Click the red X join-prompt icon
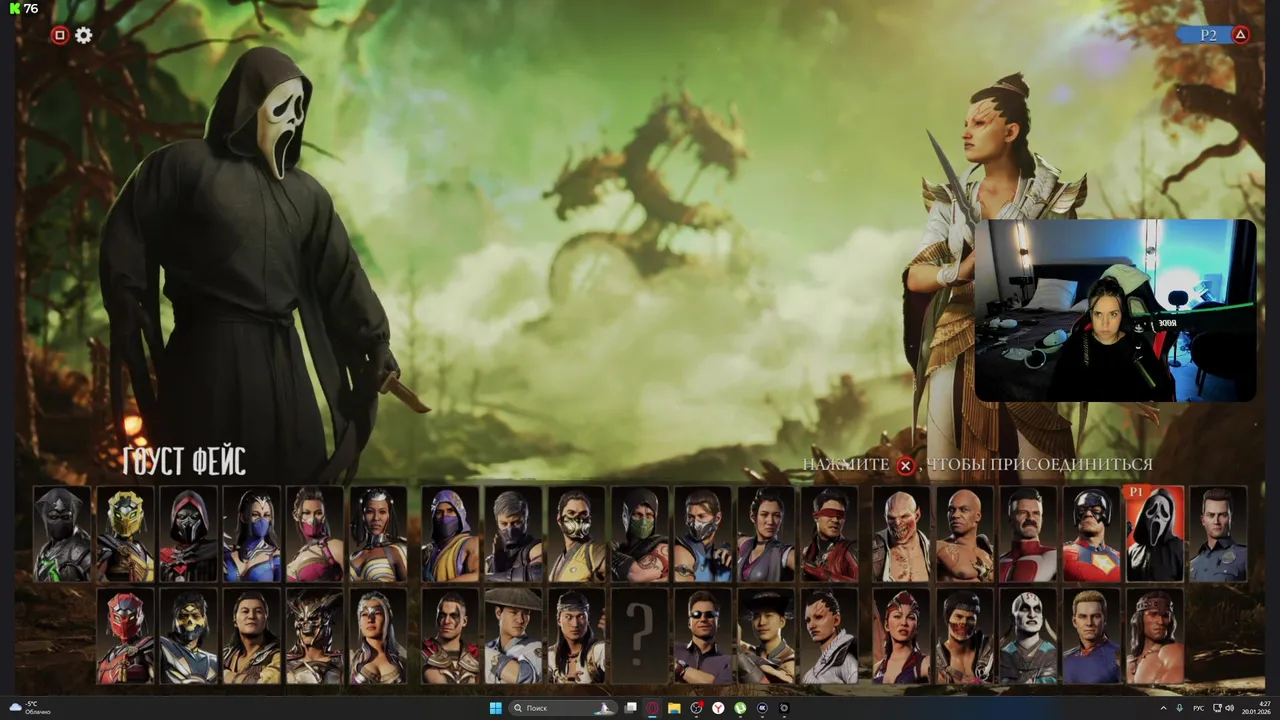The height and width of the screenshot is (720, 1280). [x=905, y=466]
